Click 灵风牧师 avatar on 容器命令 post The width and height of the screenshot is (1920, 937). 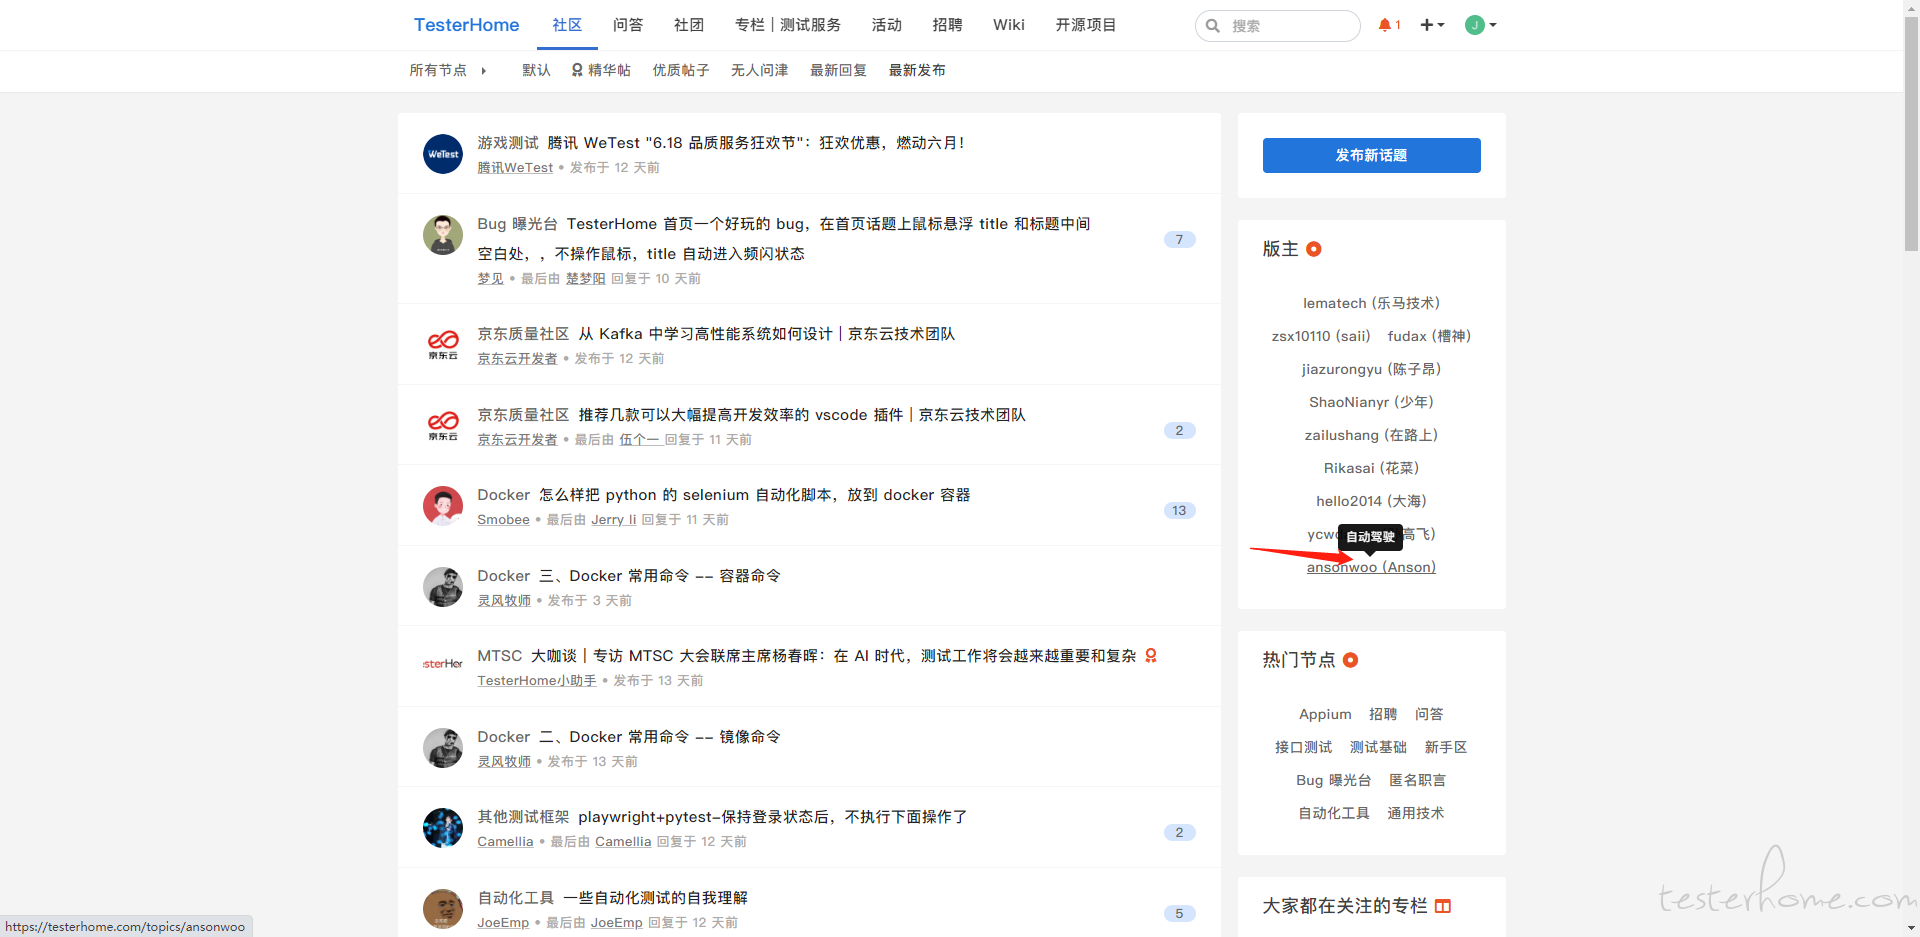click(x=443, y=587)
